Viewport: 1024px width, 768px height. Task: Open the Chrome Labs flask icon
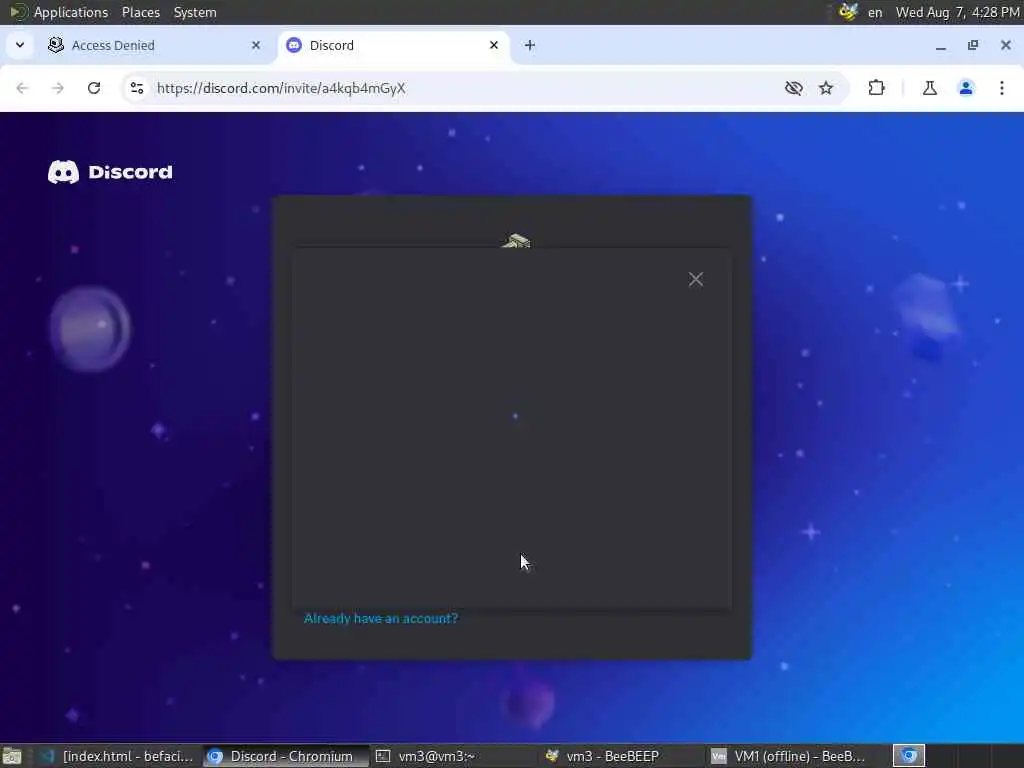pos(929,88)
